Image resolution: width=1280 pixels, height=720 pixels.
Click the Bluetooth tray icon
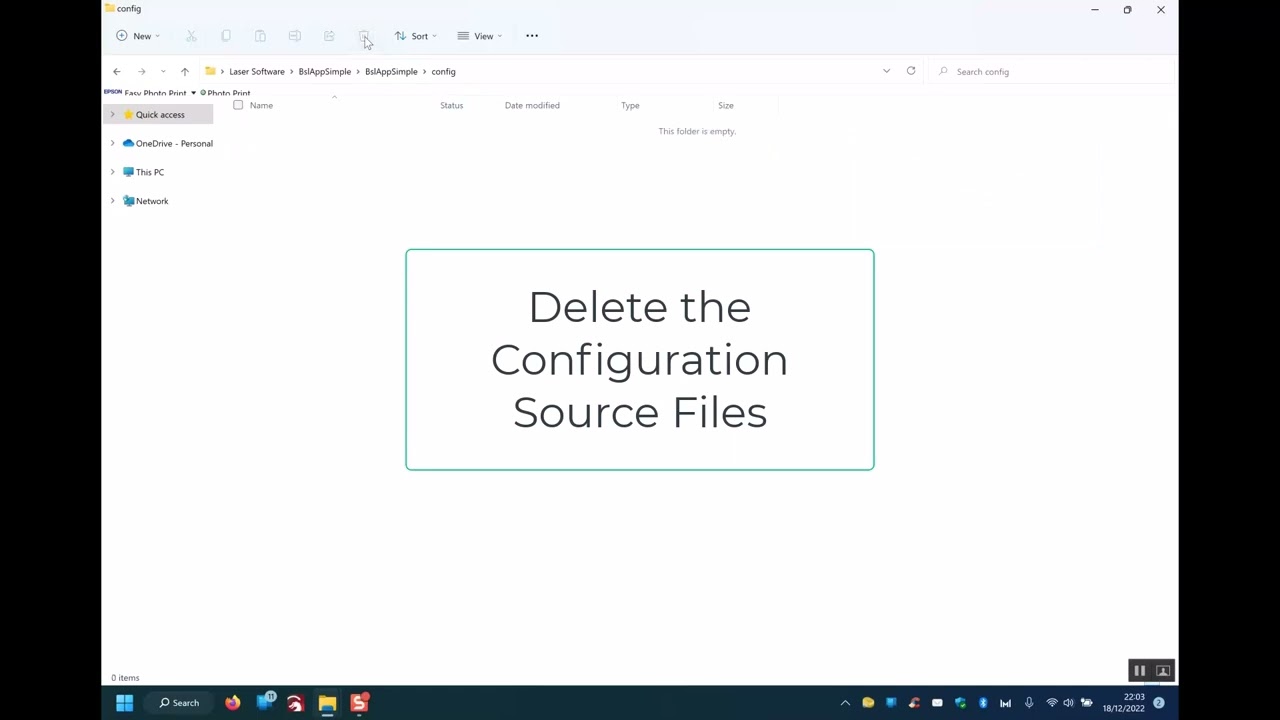click(x=983, y=703)
